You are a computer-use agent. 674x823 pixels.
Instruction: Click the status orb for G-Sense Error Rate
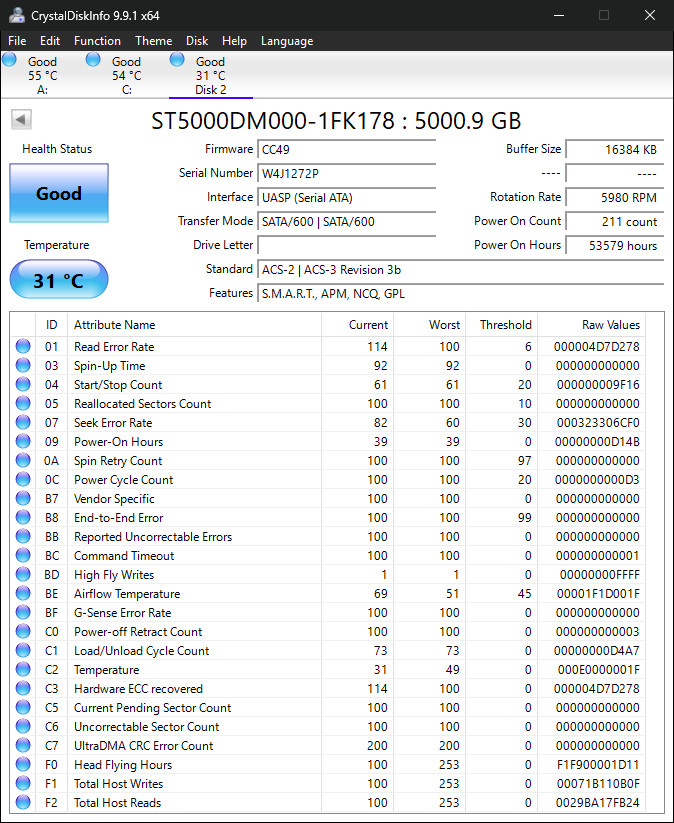(23, 612)
